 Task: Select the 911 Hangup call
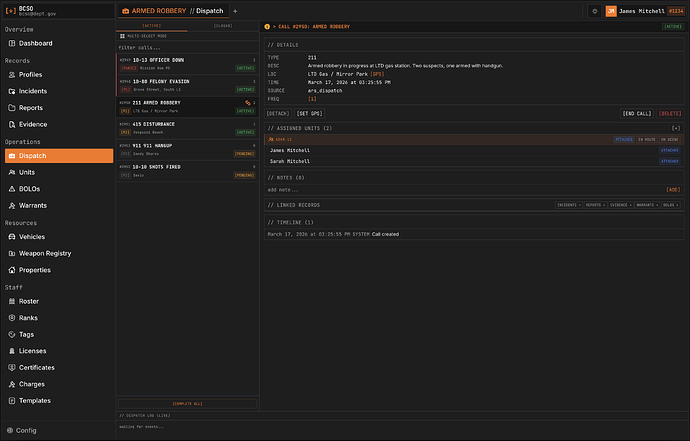pyautogui.click(x=187, y=150)
